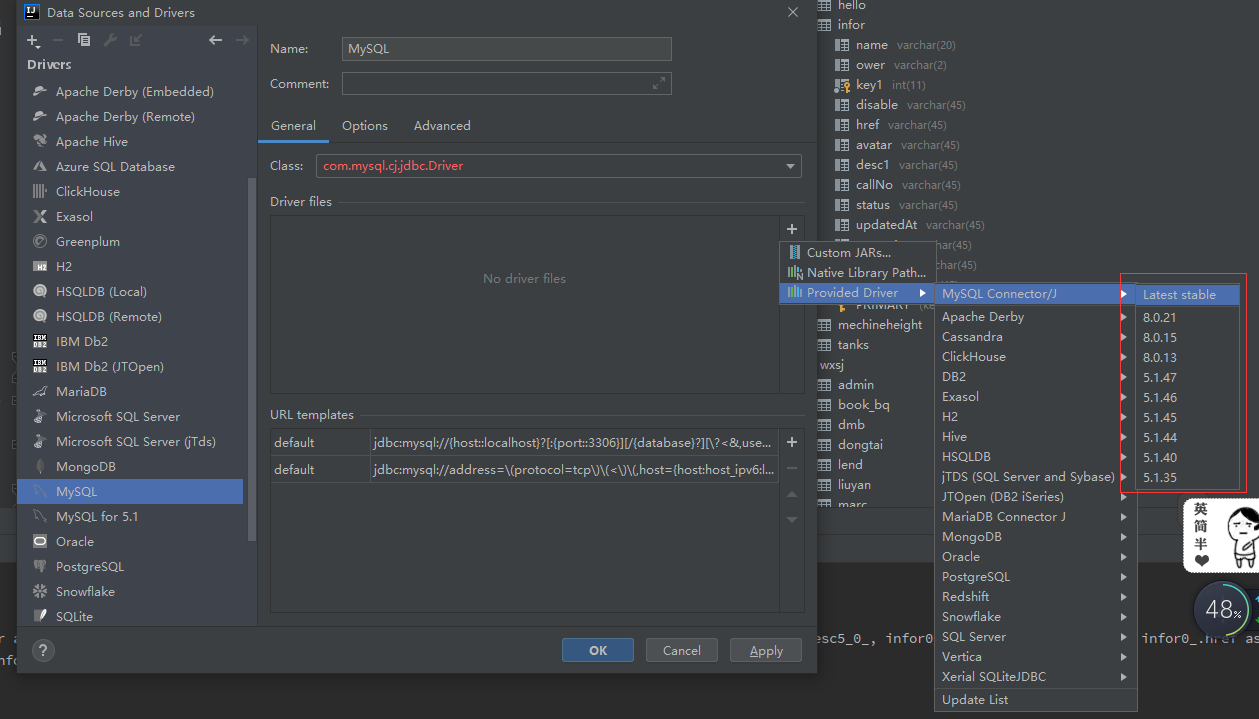
Task: Expand the PostgreSQL submenu arrow in driver list
Action: (x=1124, y=577)
